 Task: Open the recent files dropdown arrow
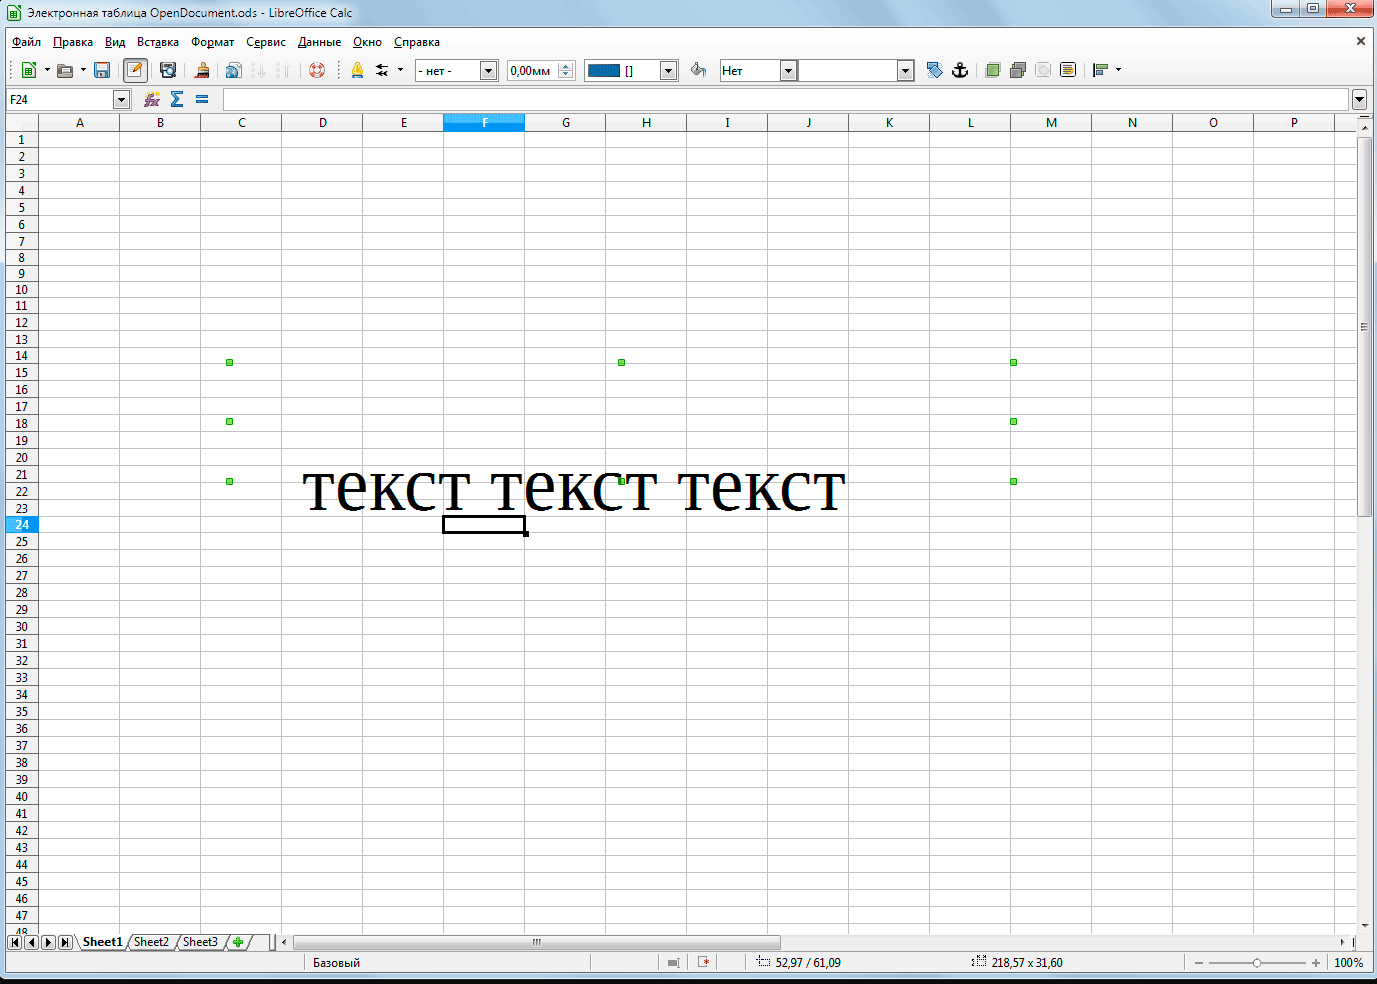point(83,70)
